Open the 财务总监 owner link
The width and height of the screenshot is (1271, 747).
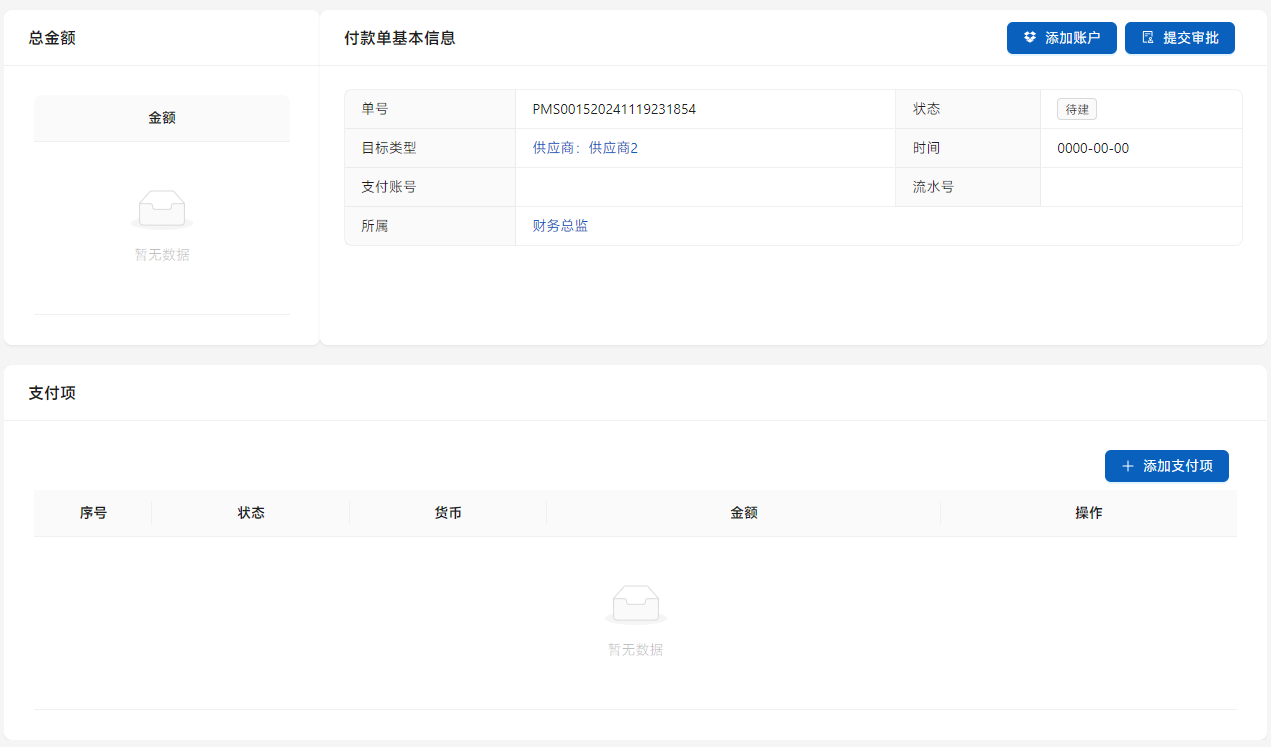point(560,226)
